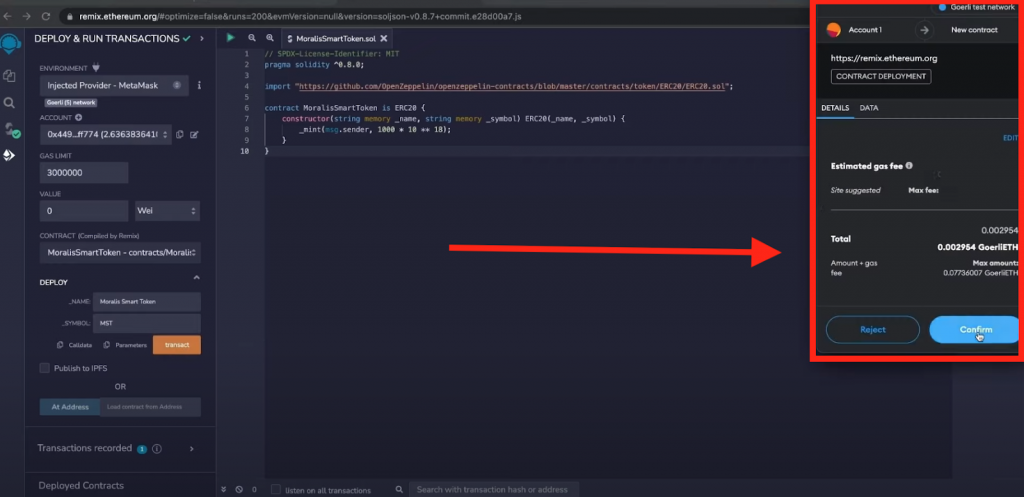Image resolution: width=1024 pixels, height=497 pixels.
Task: Switch to the DETAILS tab in MetaMask
Action: (835, 108)
